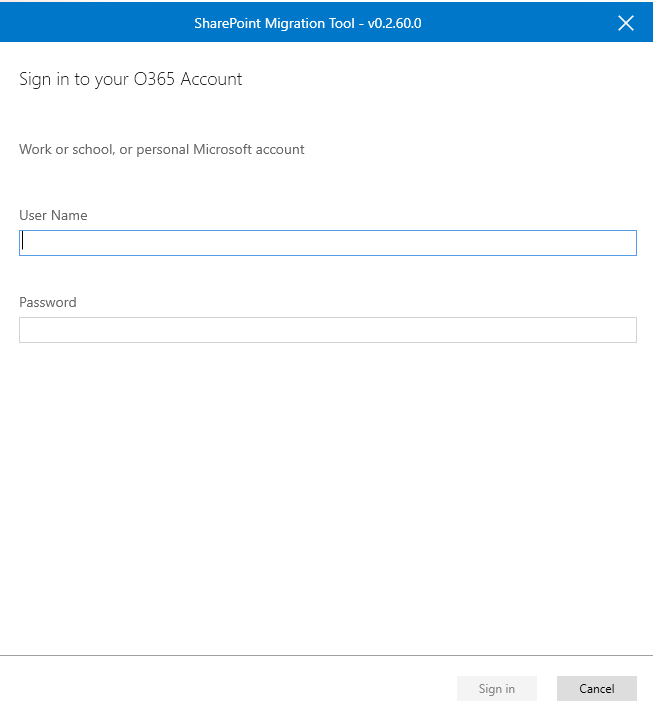This screenshot has width=653, height=721.
Task: Click the word 'Account' in the heading
Action: tap(211, 79)
